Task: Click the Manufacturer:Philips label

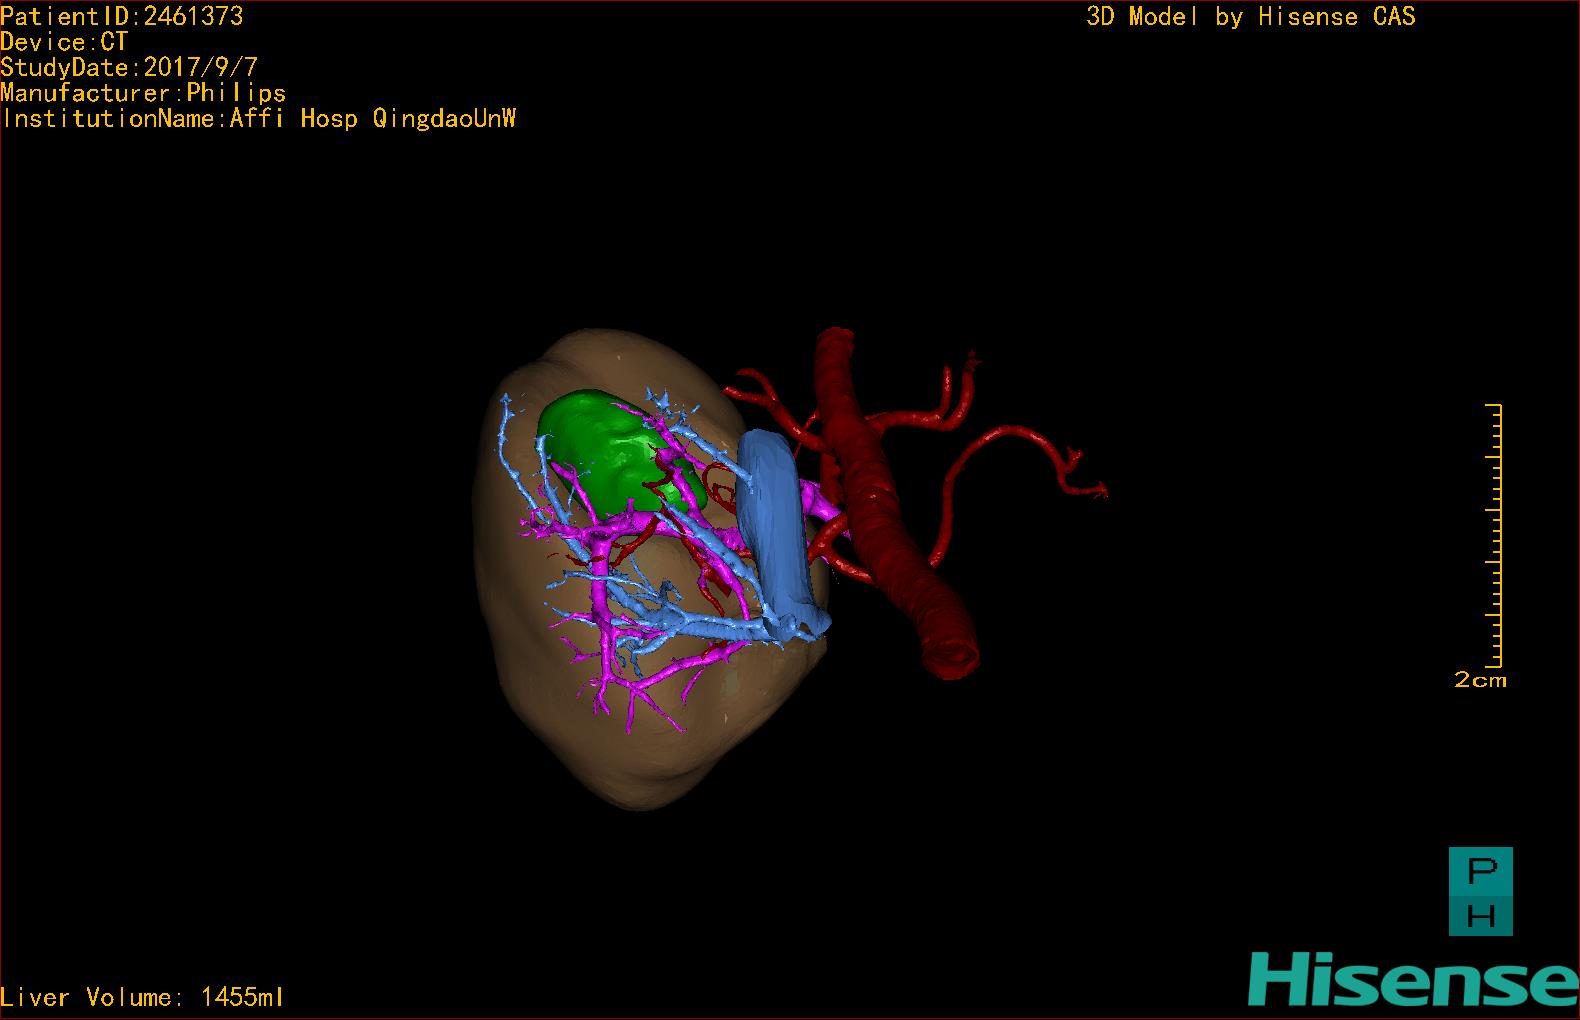Action: pos(143,93)
